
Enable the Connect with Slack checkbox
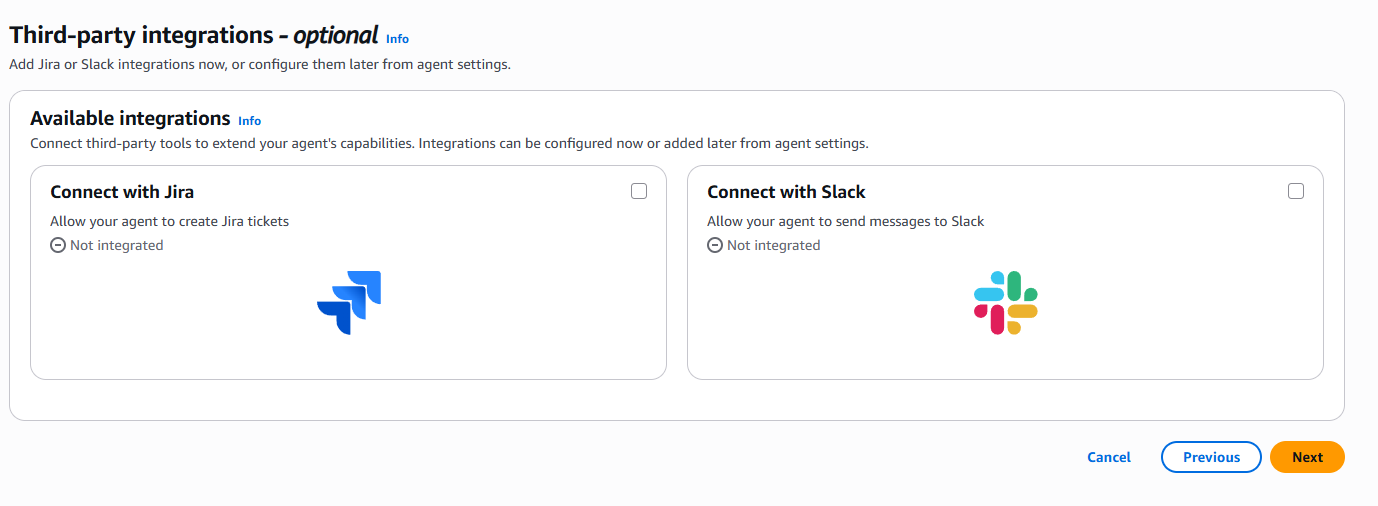tap(1296, 191)
